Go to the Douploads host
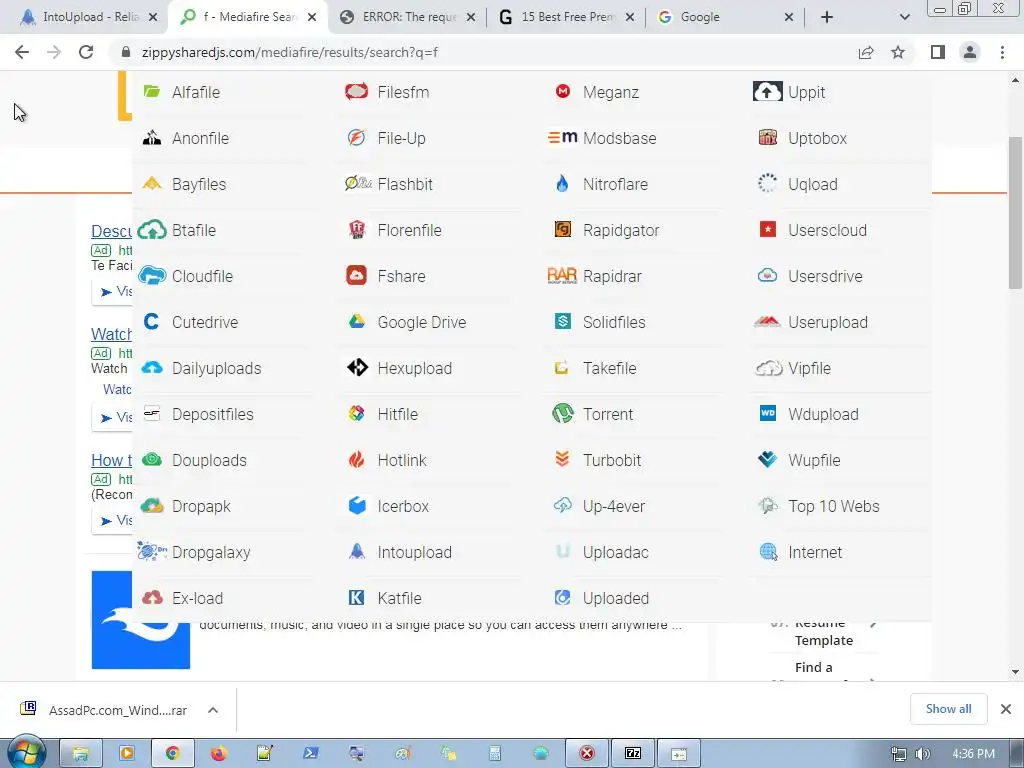 coord(209,460)
